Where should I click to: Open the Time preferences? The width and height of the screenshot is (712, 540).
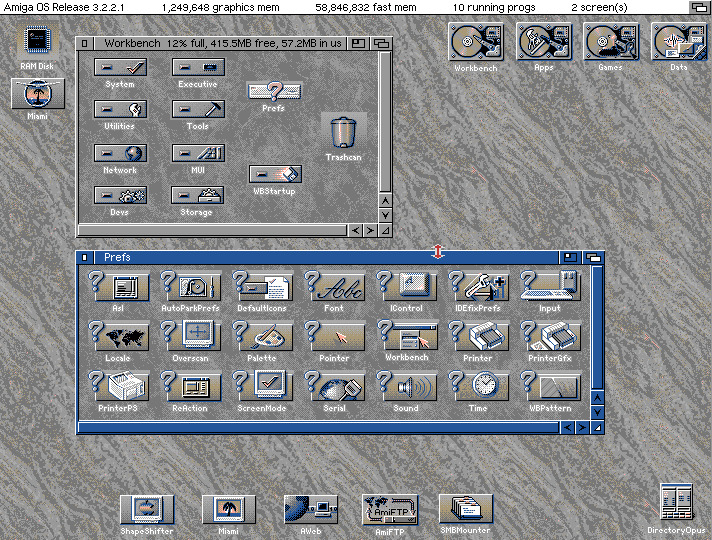tap(478, 386)
